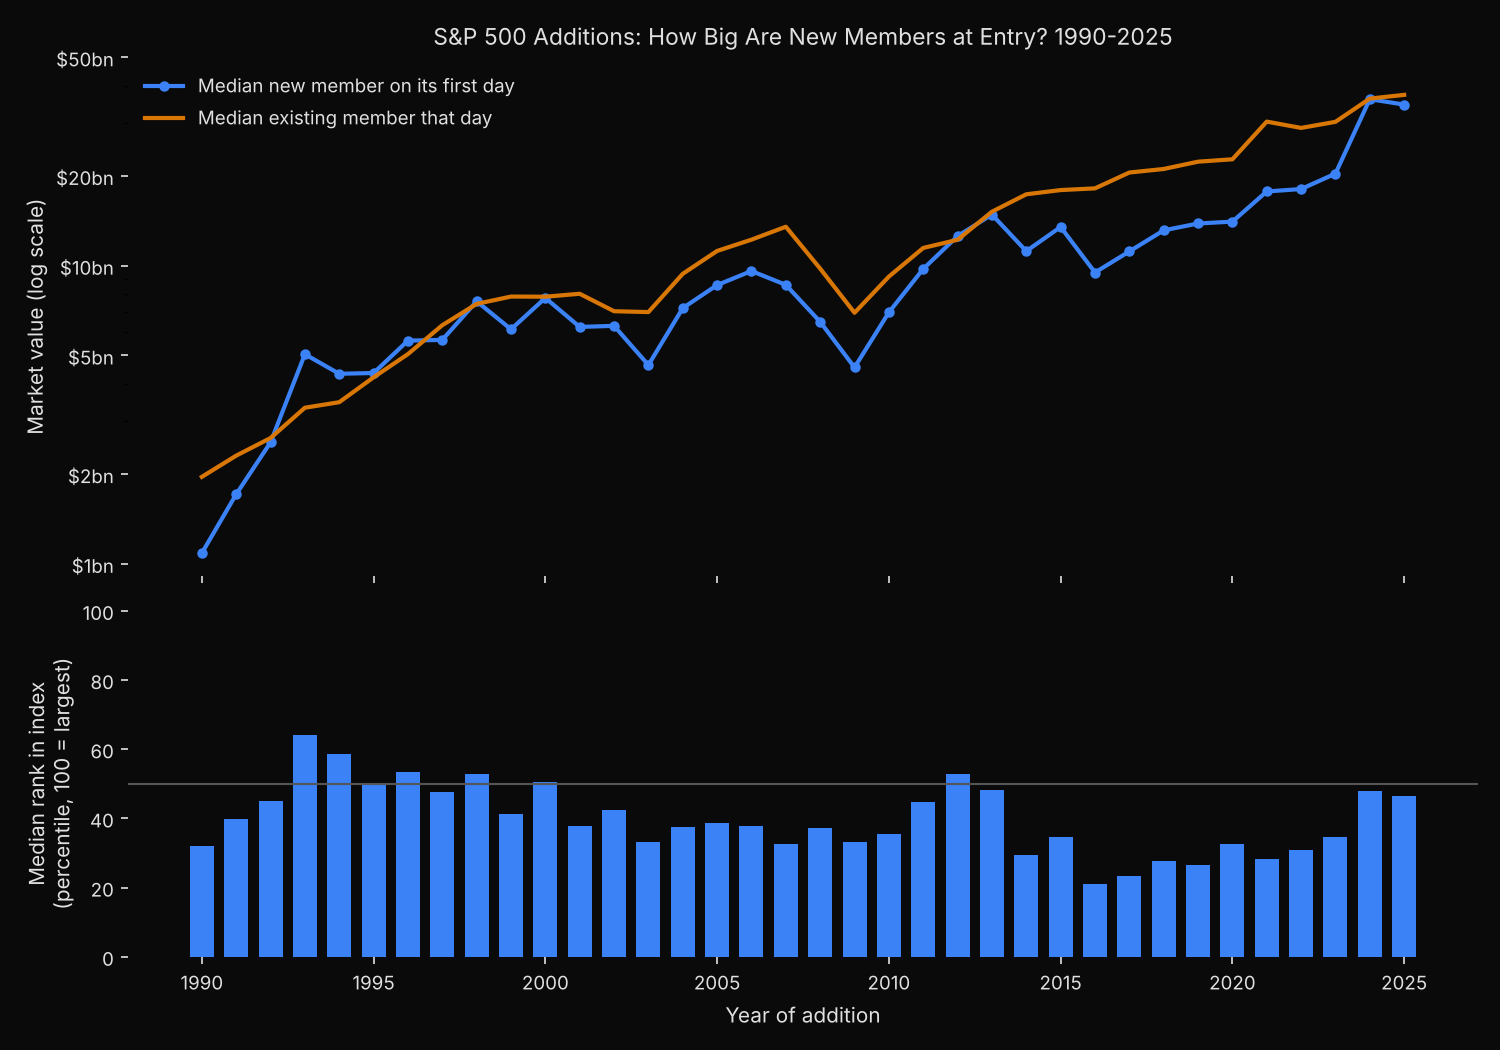Image resolution: width=1500 pixels, height=1050 pixels.
Task: Click the 2000 x-axis tick label
Action: [545, 983]
